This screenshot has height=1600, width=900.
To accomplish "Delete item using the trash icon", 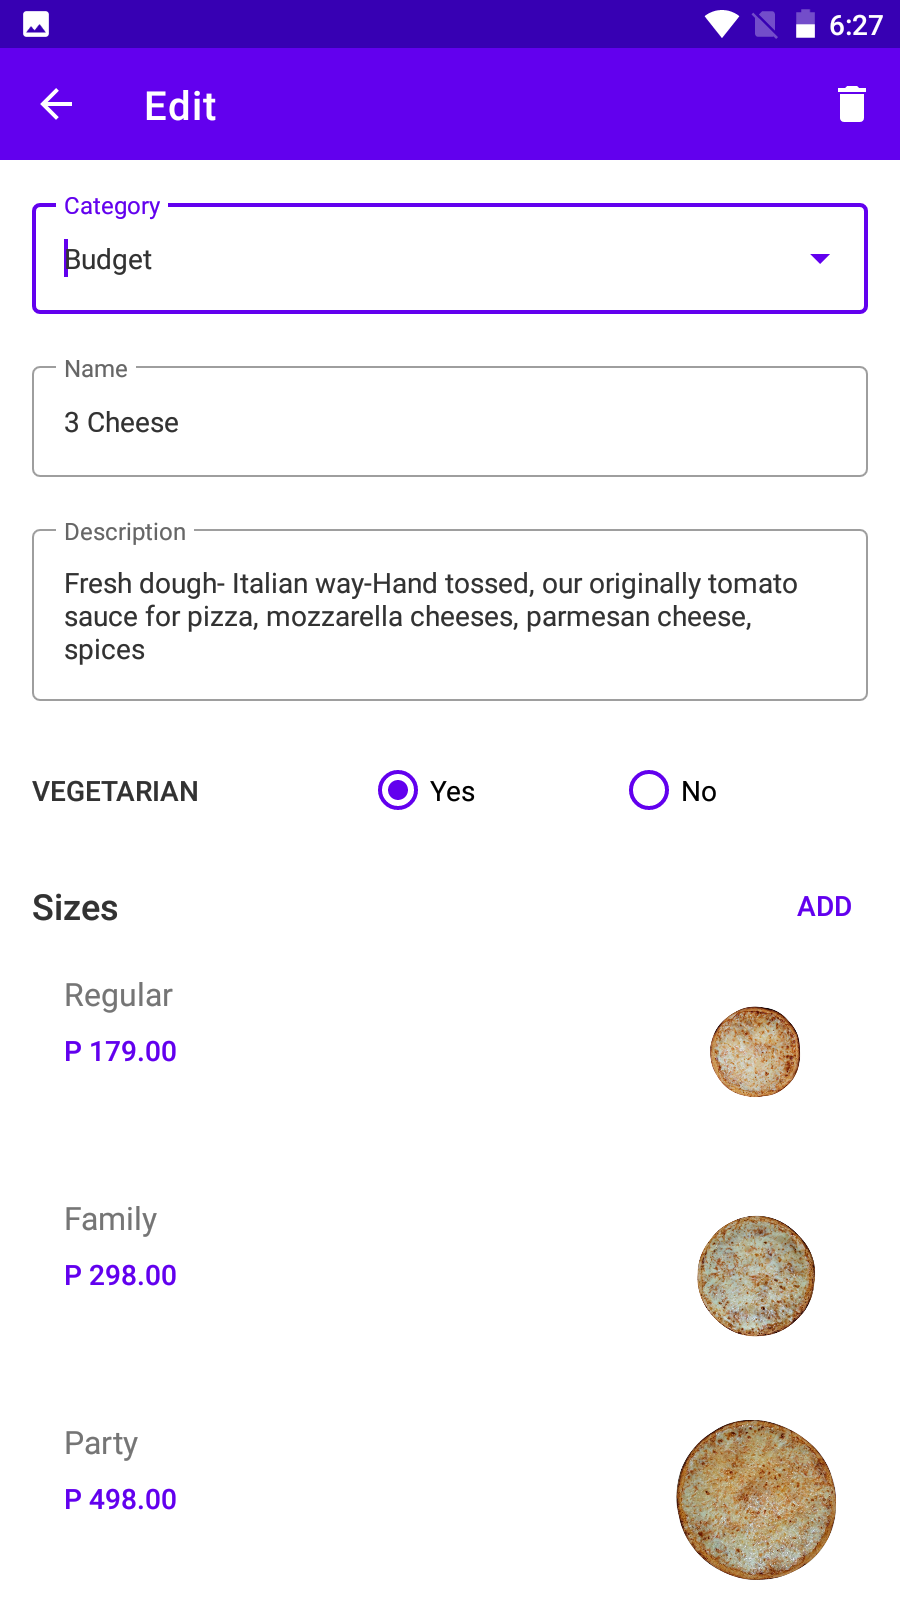I will pyautogui.click(x=851, y=104).
